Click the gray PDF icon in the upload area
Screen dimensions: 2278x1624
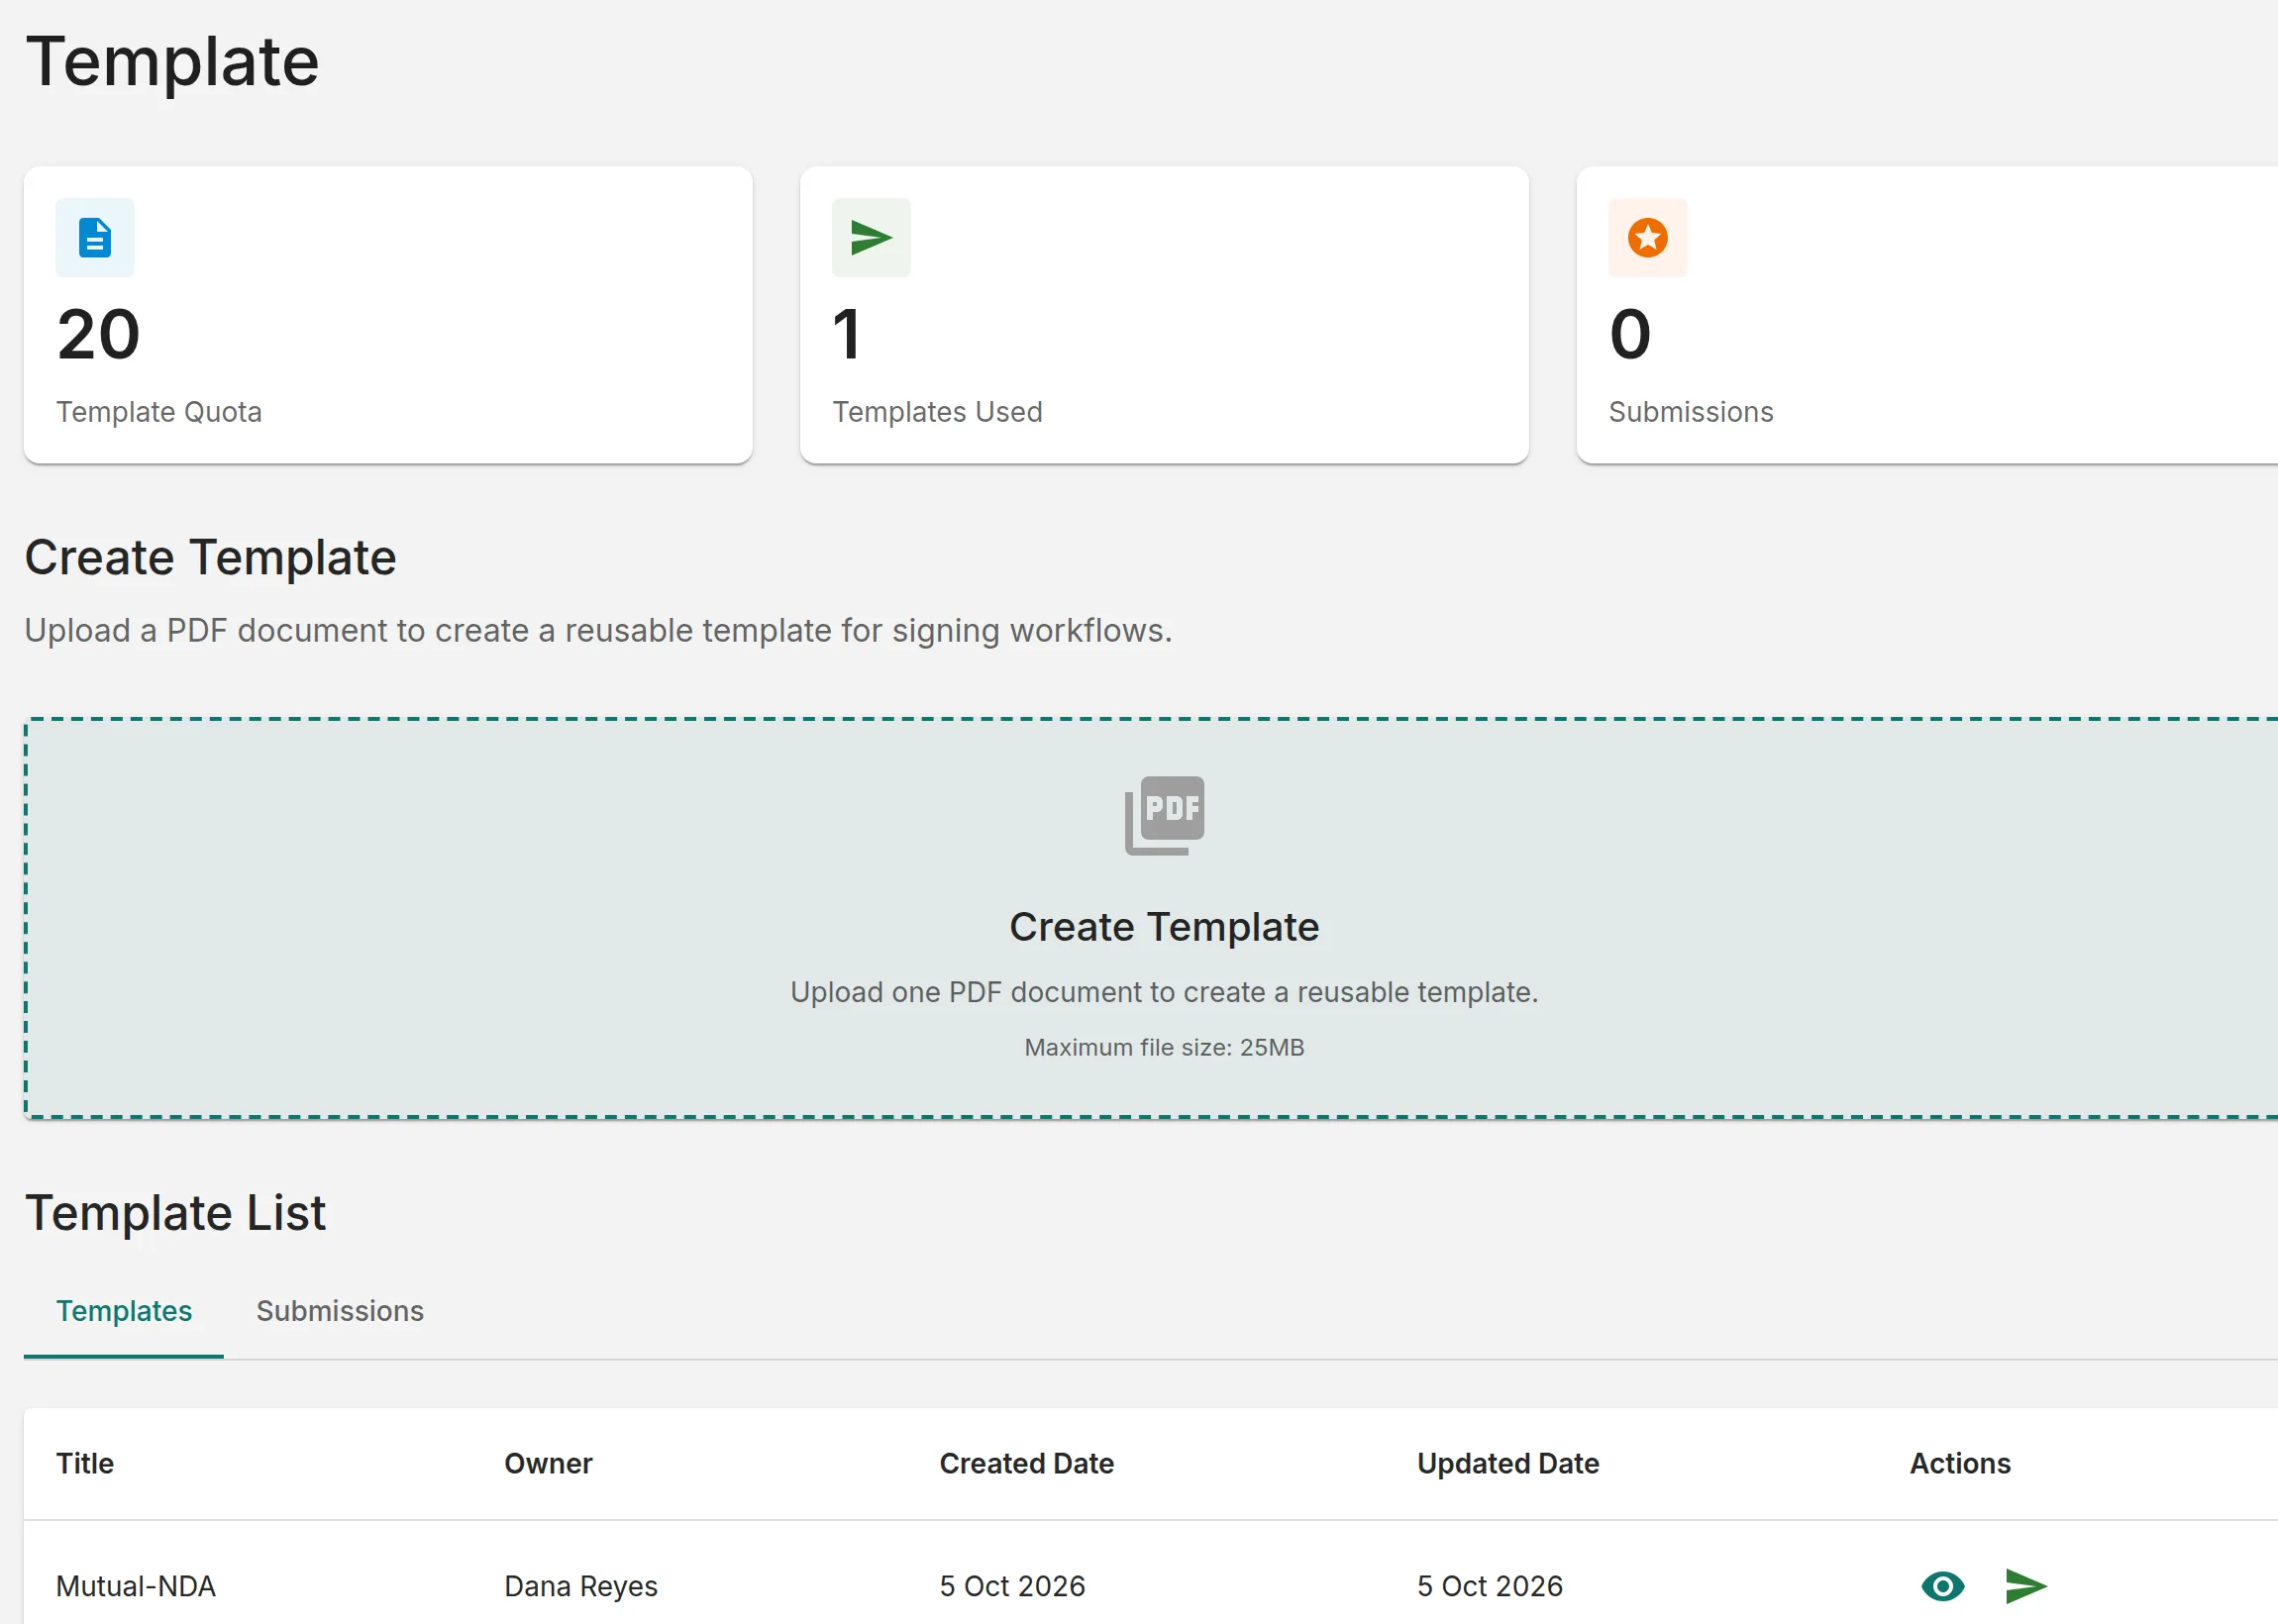point(1164,815)
